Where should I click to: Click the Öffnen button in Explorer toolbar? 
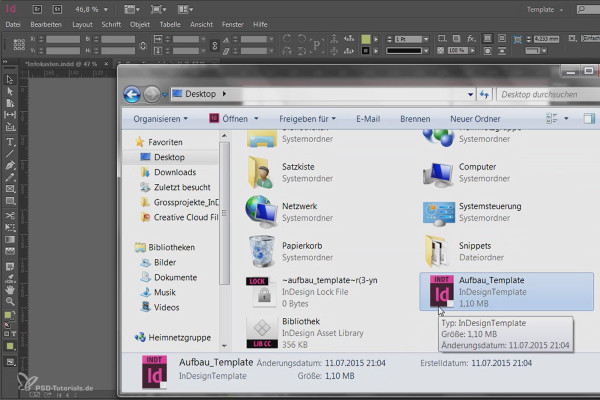[x=229, y=119]
